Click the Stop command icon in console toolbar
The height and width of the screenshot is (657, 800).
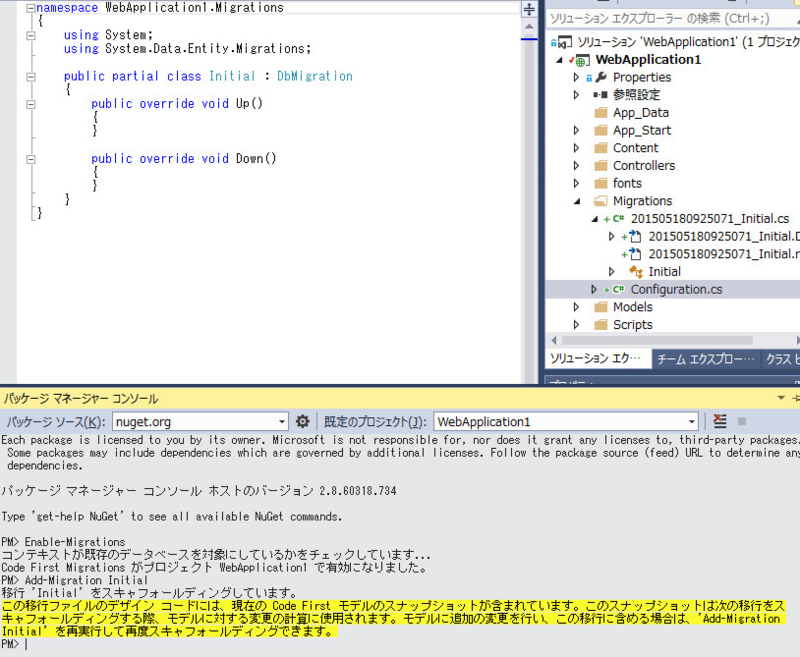coord(741,421)
